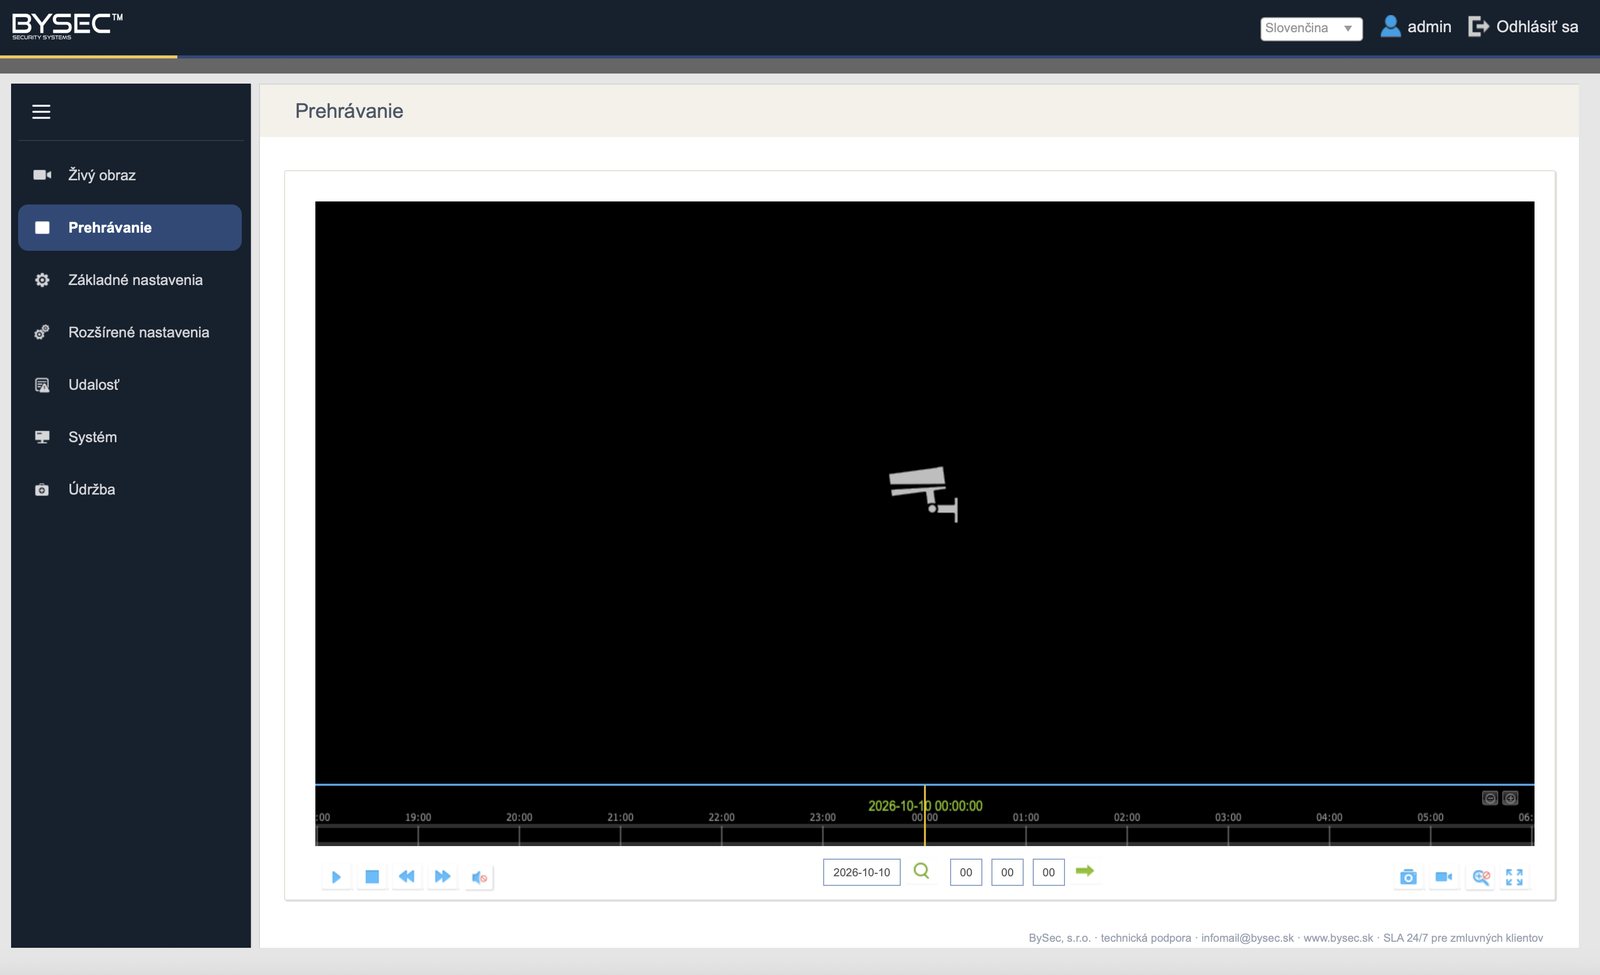Click Odhlásiť sa to log out
Screen dimensions: 1600x975
(1523, 27)
